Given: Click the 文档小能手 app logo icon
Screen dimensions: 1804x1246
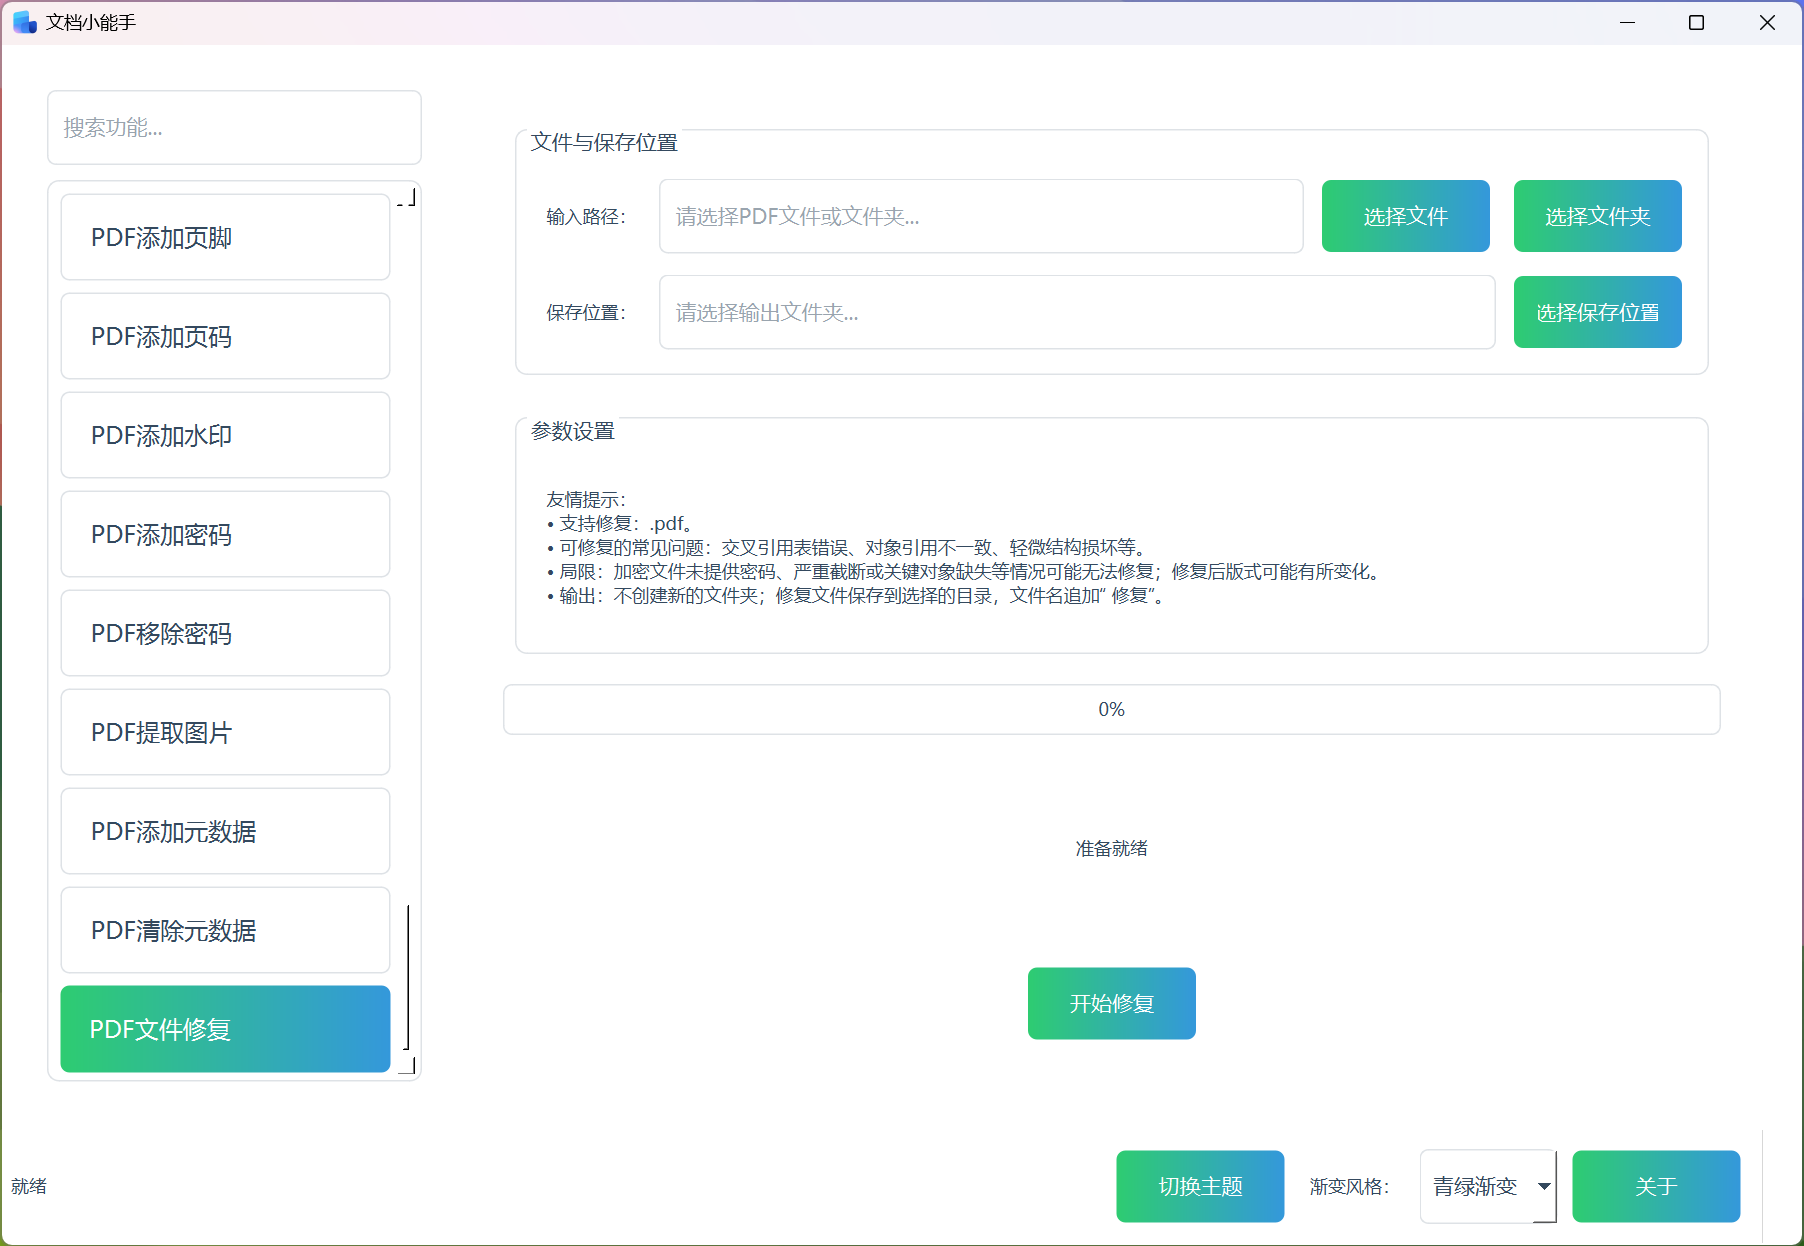Looking at the screenshot, I should click(22, 21).
